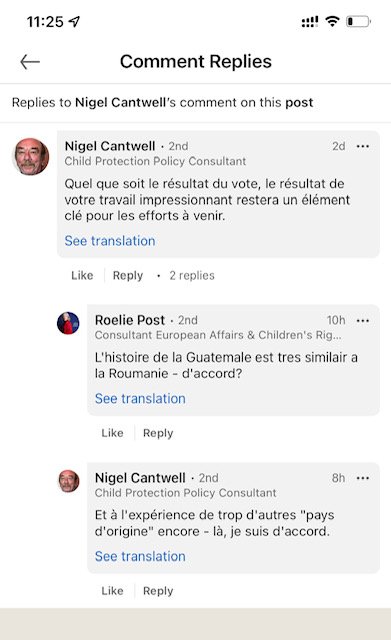See translation of the top French comment
Viewport: 391px width, 640px height.
click(x=110, y=241)
